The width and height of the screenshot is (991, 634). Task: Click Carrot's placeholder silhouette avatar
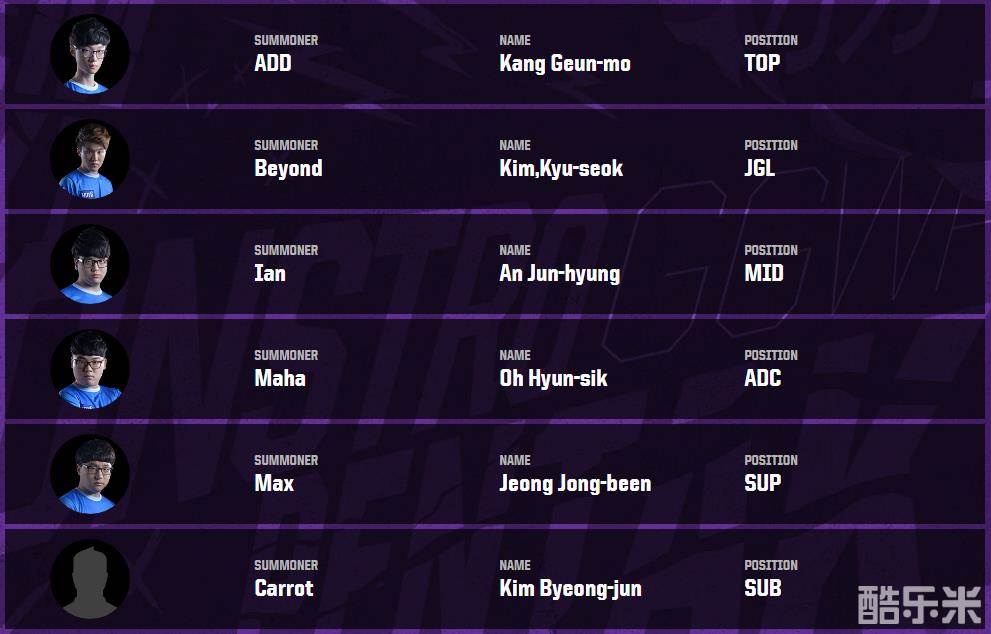90,579
